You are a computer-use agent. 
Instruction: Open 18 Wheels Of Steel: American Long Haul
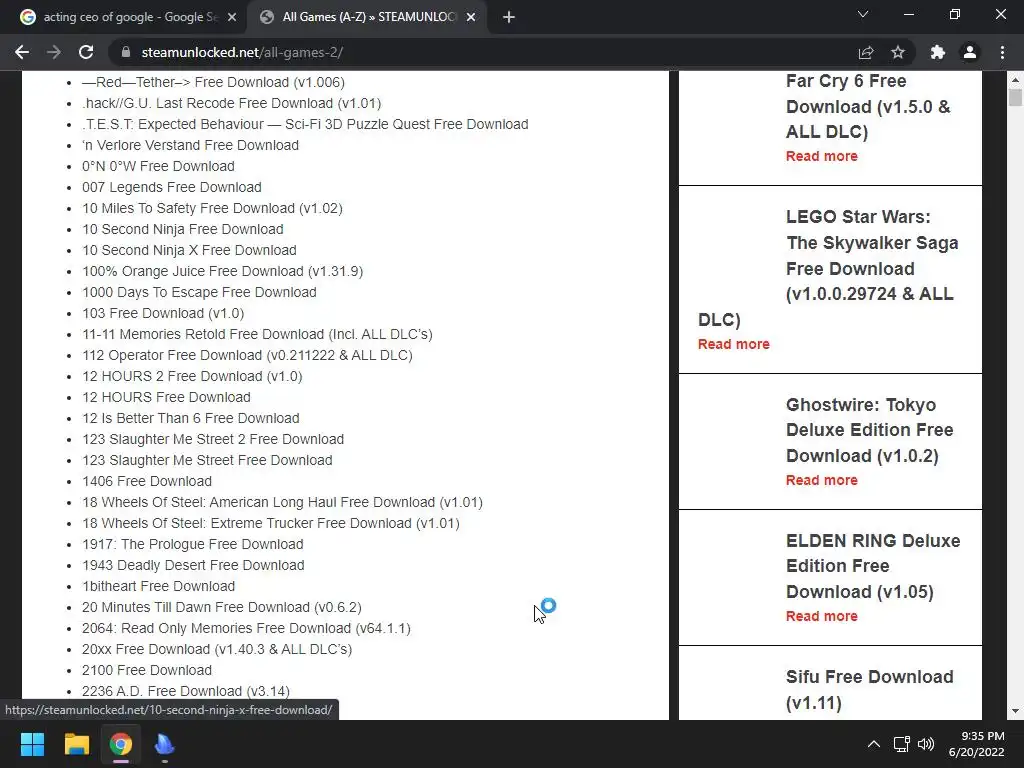tap(282, 502)
